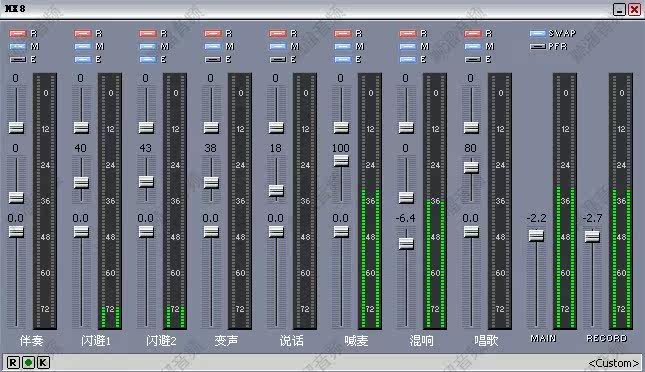Minimize the MX 8 mixer window

[619, 9]
